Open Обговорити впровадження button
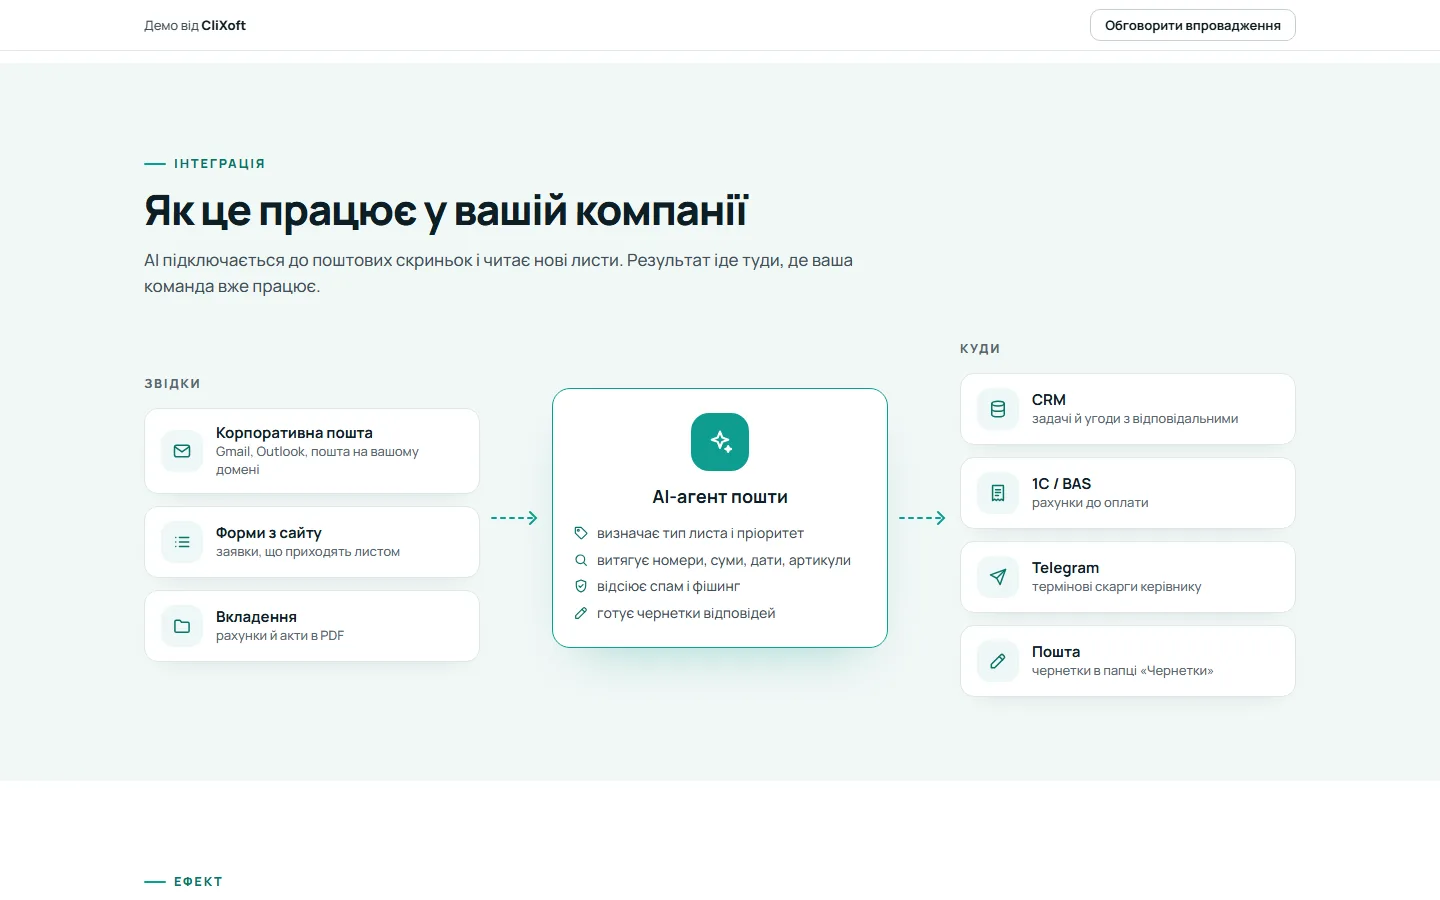 tap(1193, 25)
